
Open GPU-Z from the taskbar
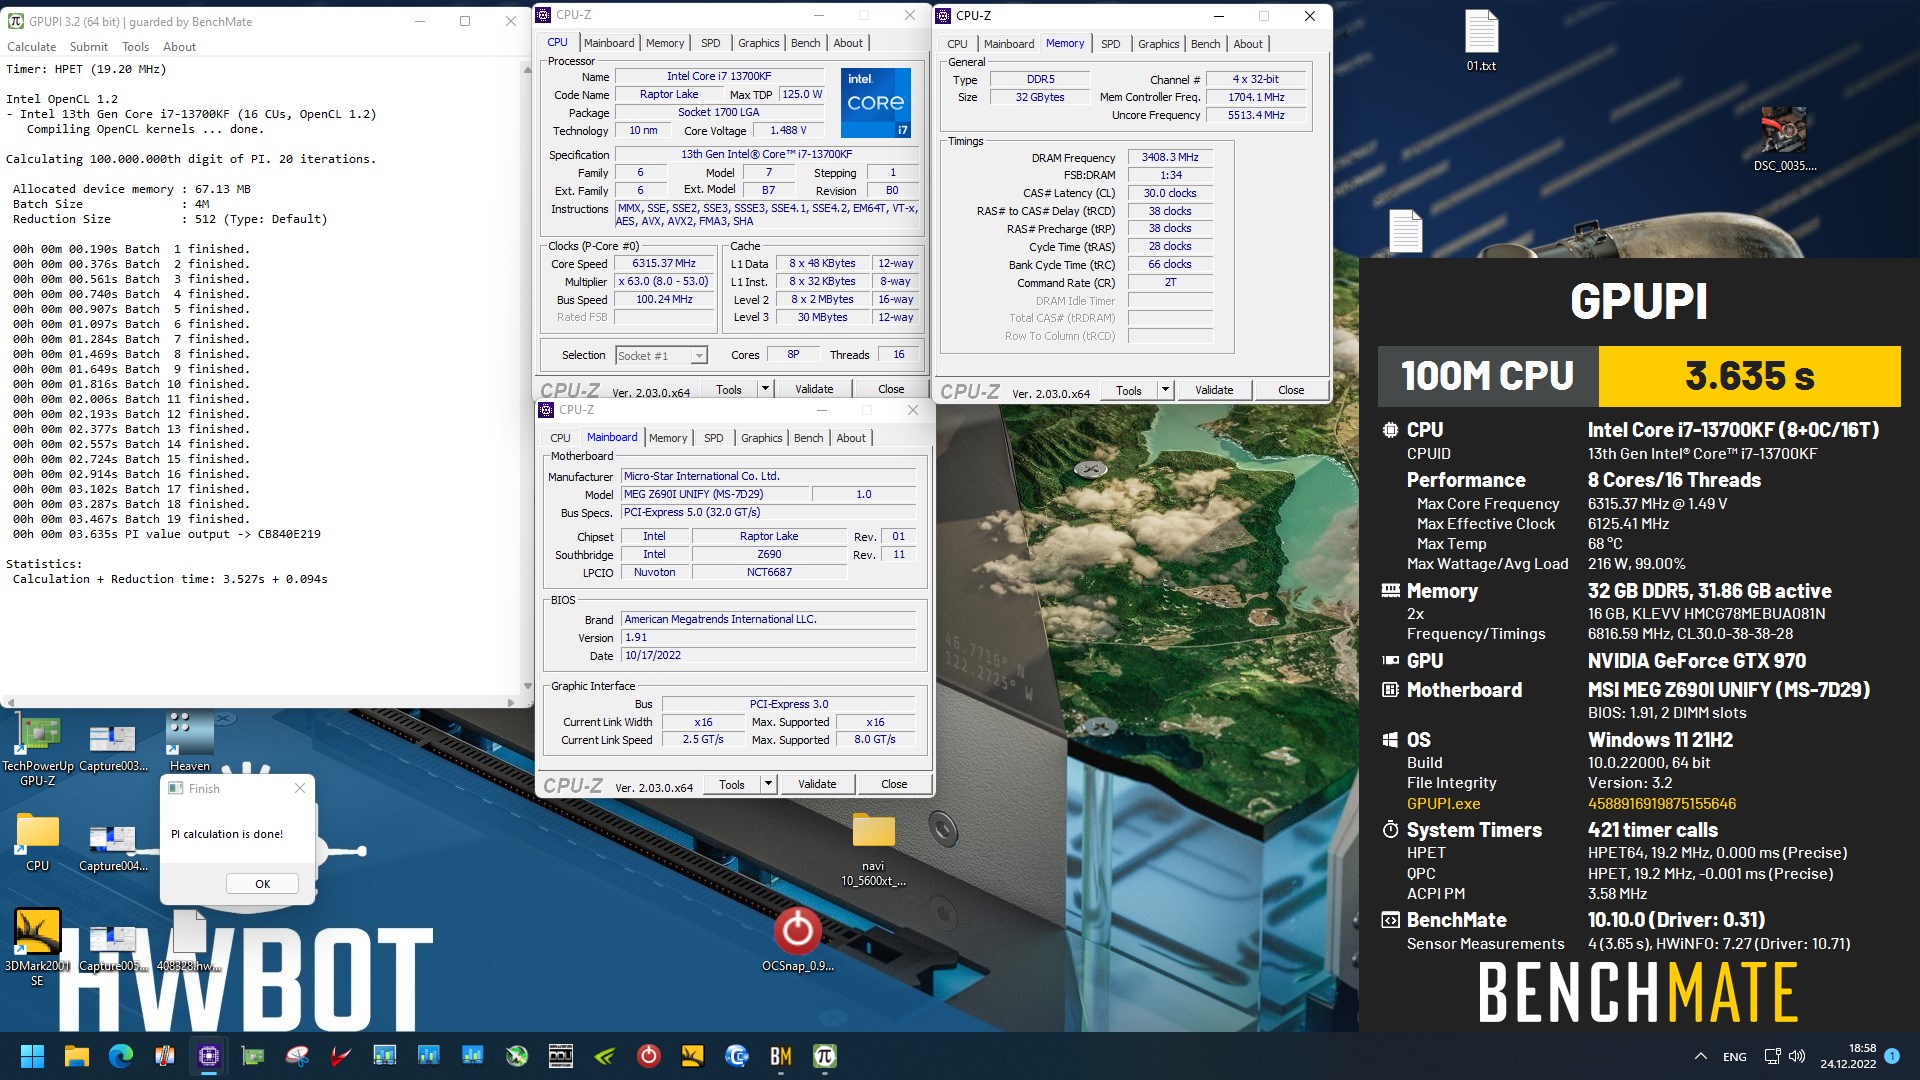[253, 1056]
